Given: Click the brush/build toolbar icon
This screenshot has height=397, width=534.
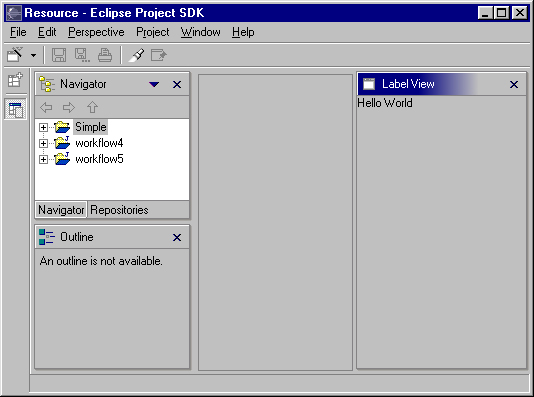Looking at the screenshot, I should 136,55.
